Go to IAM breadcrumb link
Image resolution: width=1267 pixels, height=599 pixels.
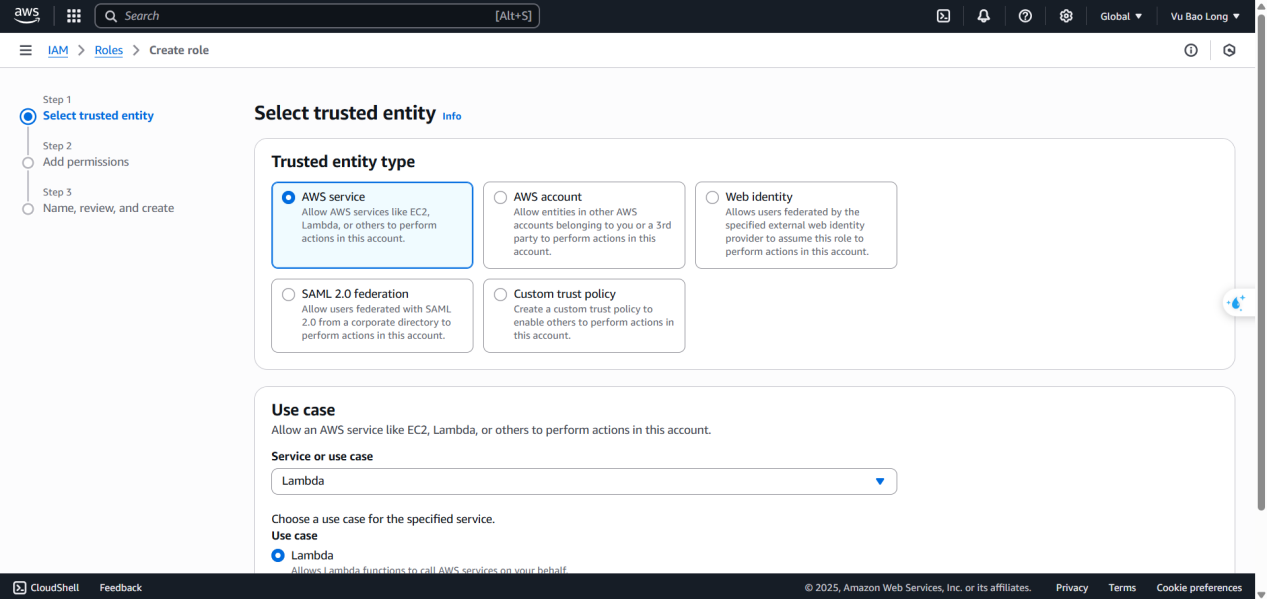click(x=58, y=50)
